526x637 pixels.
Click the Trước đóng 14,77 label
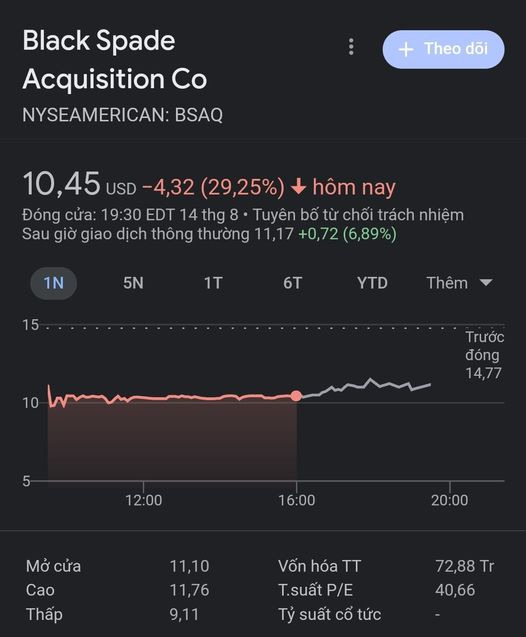[485, 355]
